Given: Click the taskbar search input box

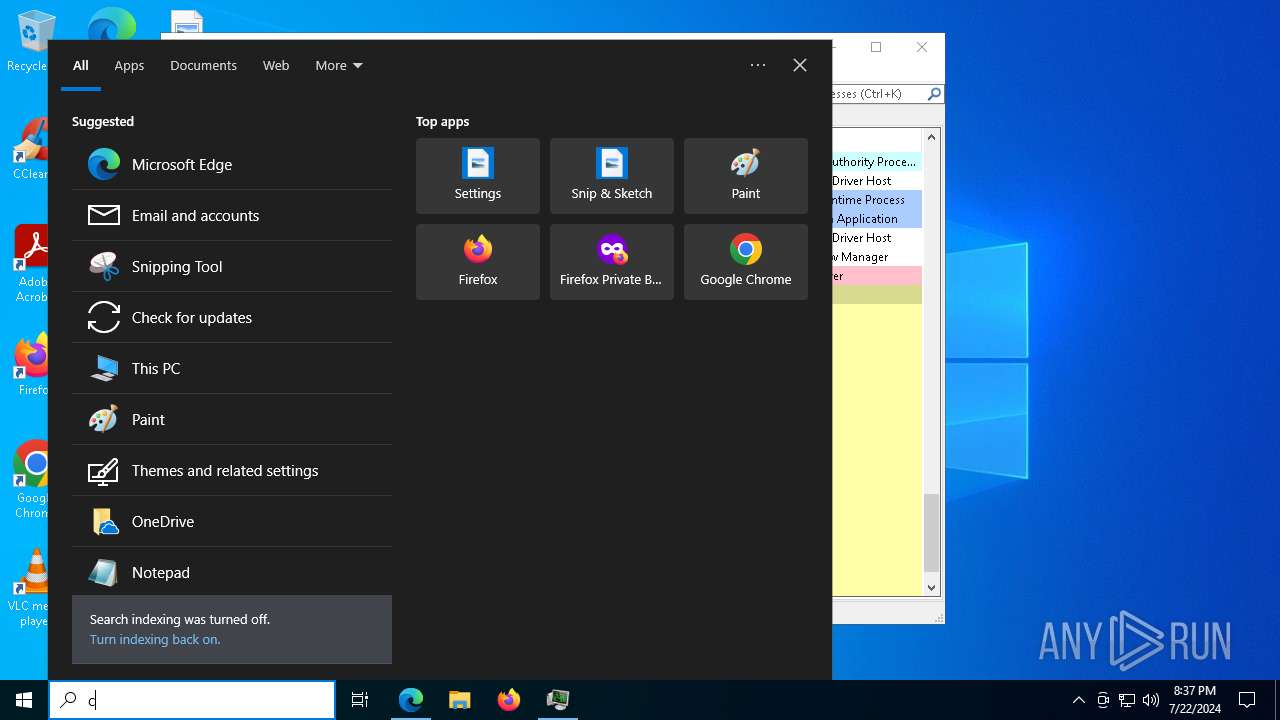Looking at the screenshot, I should [x=192, y=700].
